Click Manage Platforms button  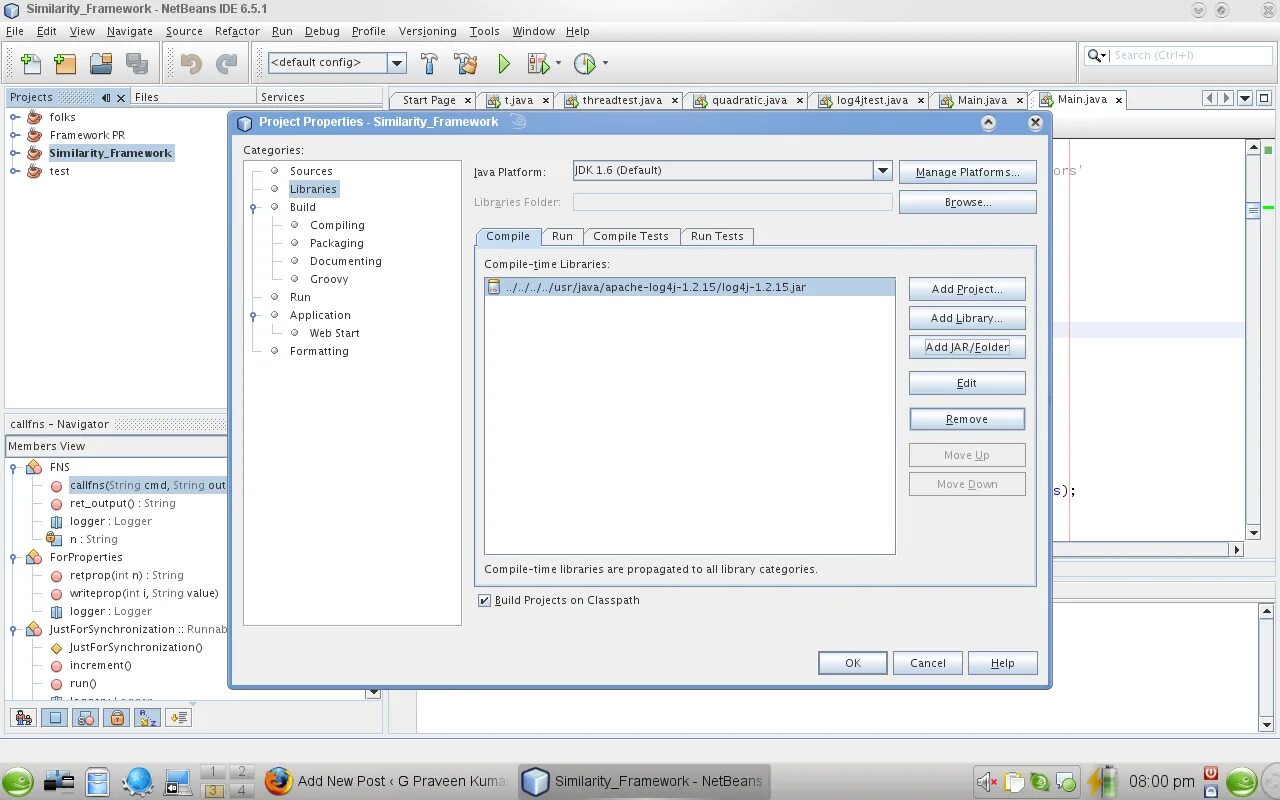(967, 172)
